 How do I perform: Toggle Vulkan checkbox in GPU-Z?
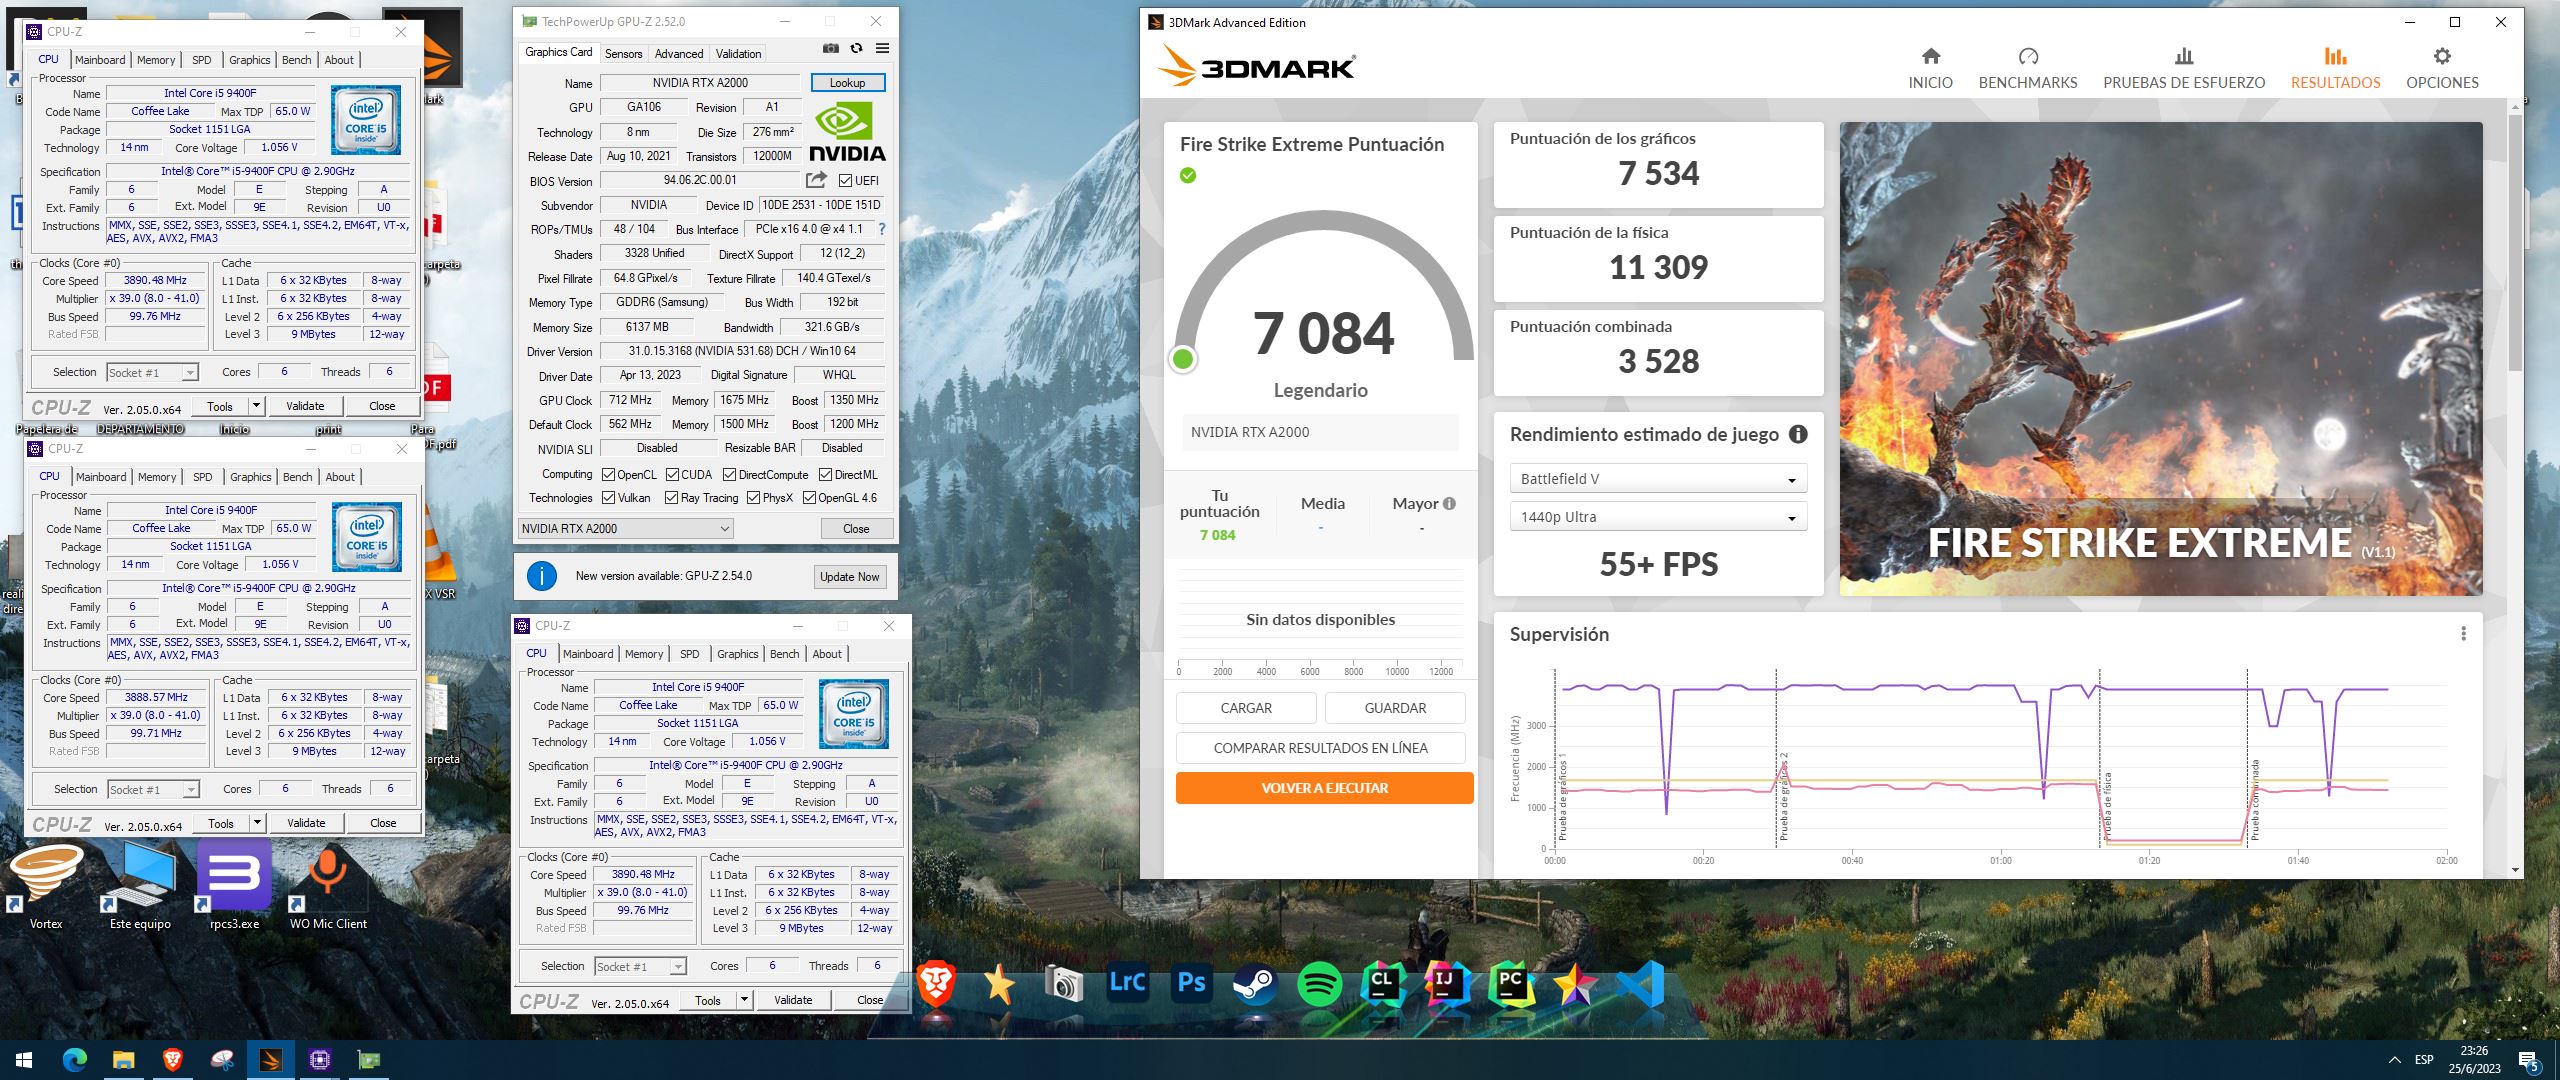coord(608,498)
